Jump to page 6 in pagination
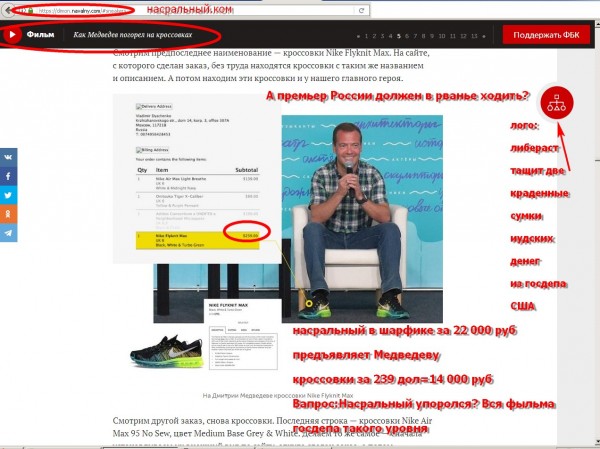The image size is (600, 449). coord(407,36)
